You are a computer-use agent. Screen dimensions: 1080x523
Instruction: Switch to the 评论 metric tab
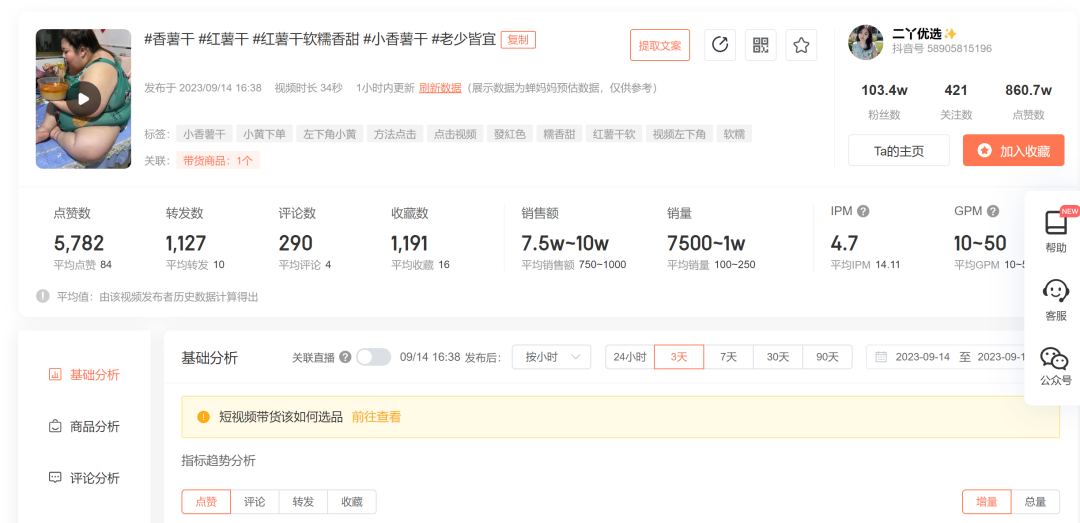[255, 502]
